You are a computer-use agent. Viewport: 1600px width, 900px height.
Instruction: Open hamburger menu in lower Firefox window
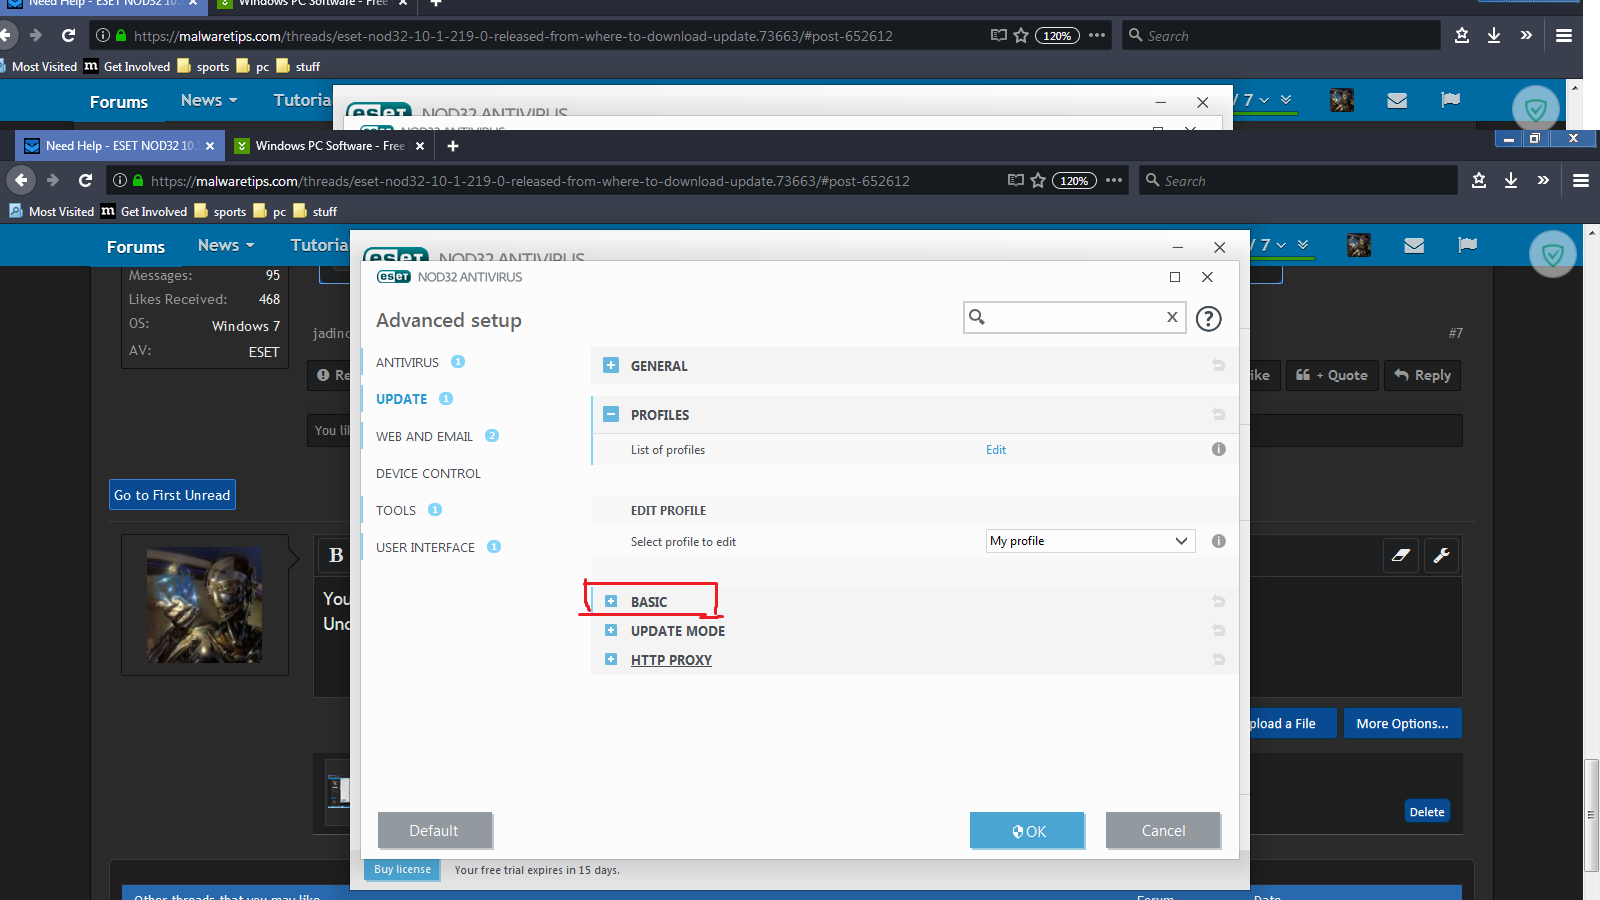(x=1581, y=180)
